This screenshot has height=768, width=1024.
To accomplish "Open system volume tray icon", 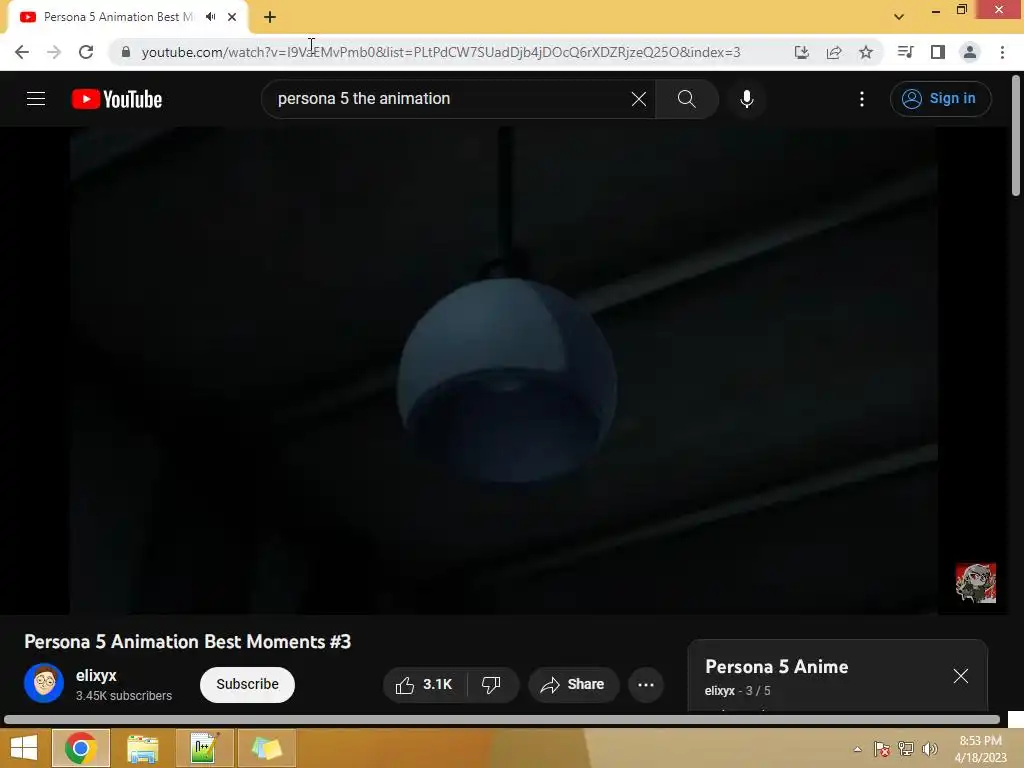I will point(929,749).
